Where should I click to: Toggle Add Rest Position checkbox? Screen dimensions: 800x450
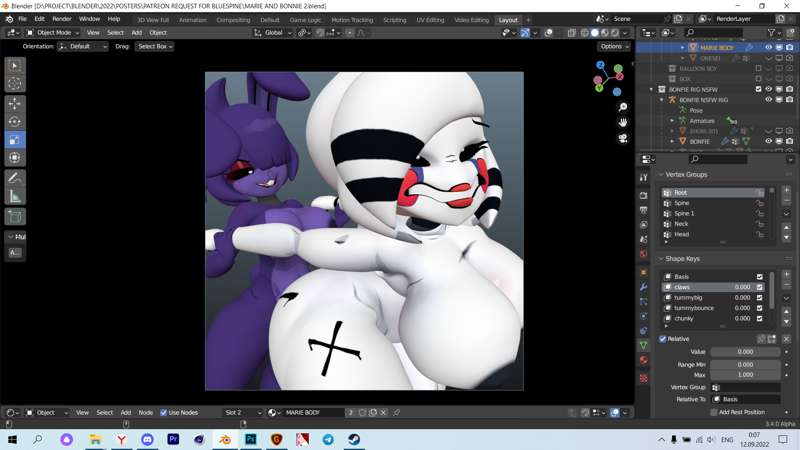714,412
